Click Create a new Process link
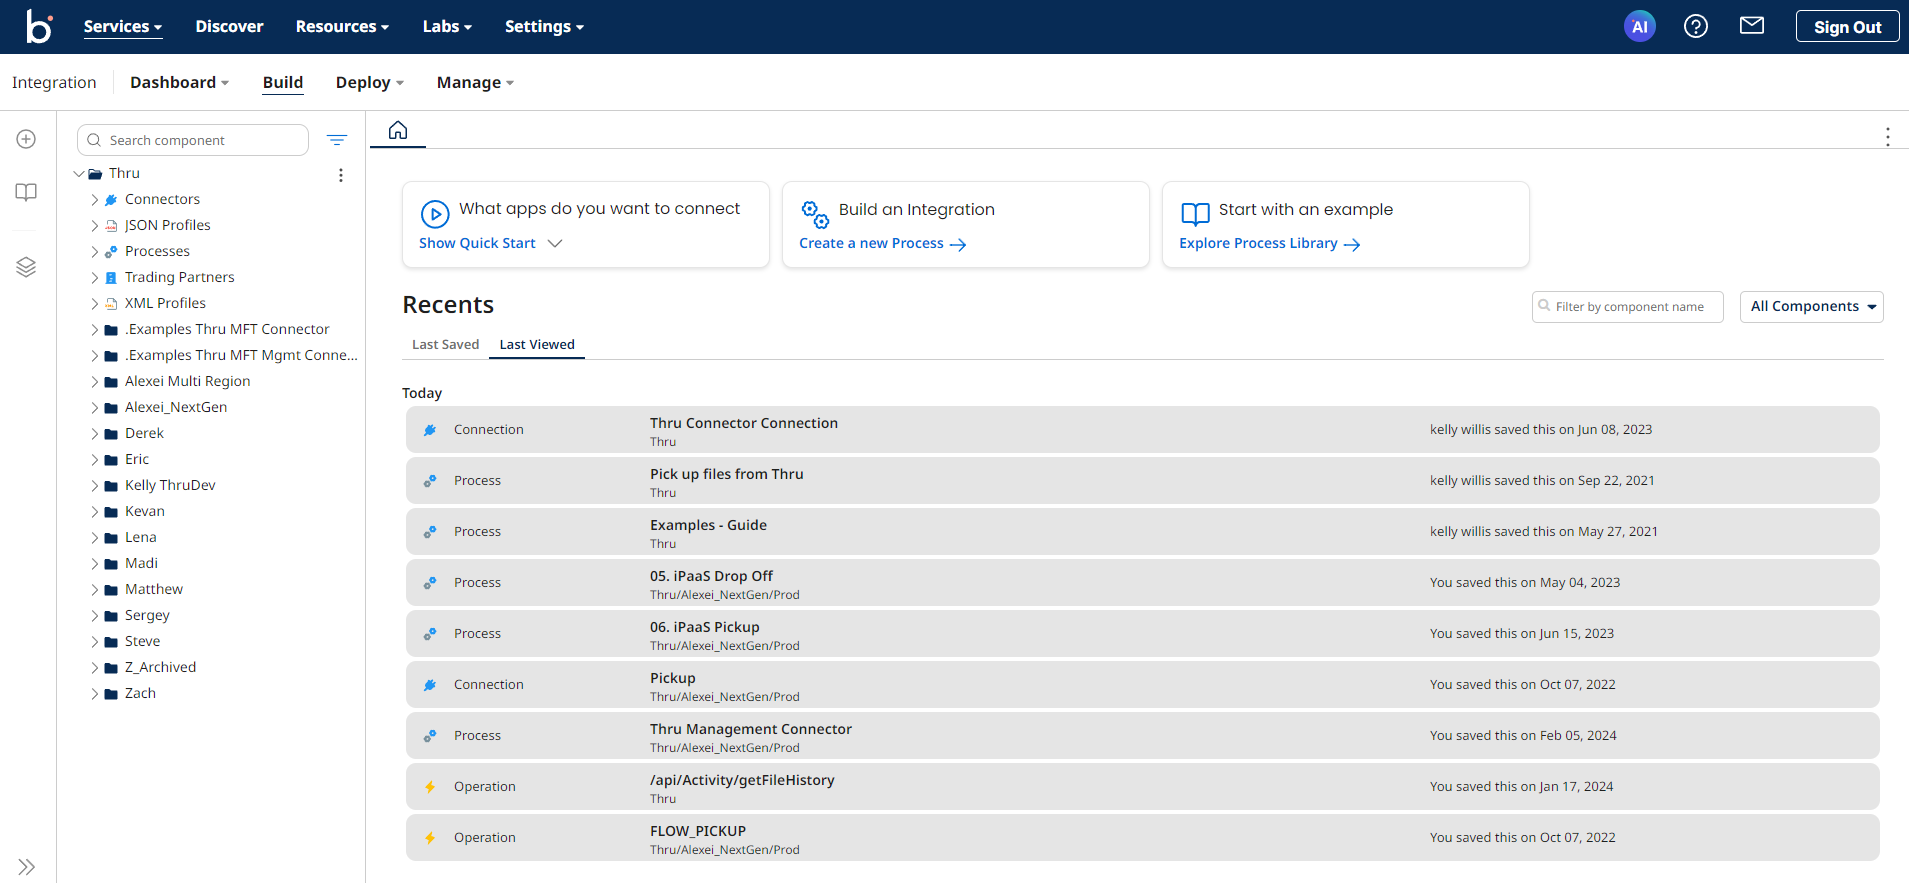The image size is (1909, 883). (881, 244)
